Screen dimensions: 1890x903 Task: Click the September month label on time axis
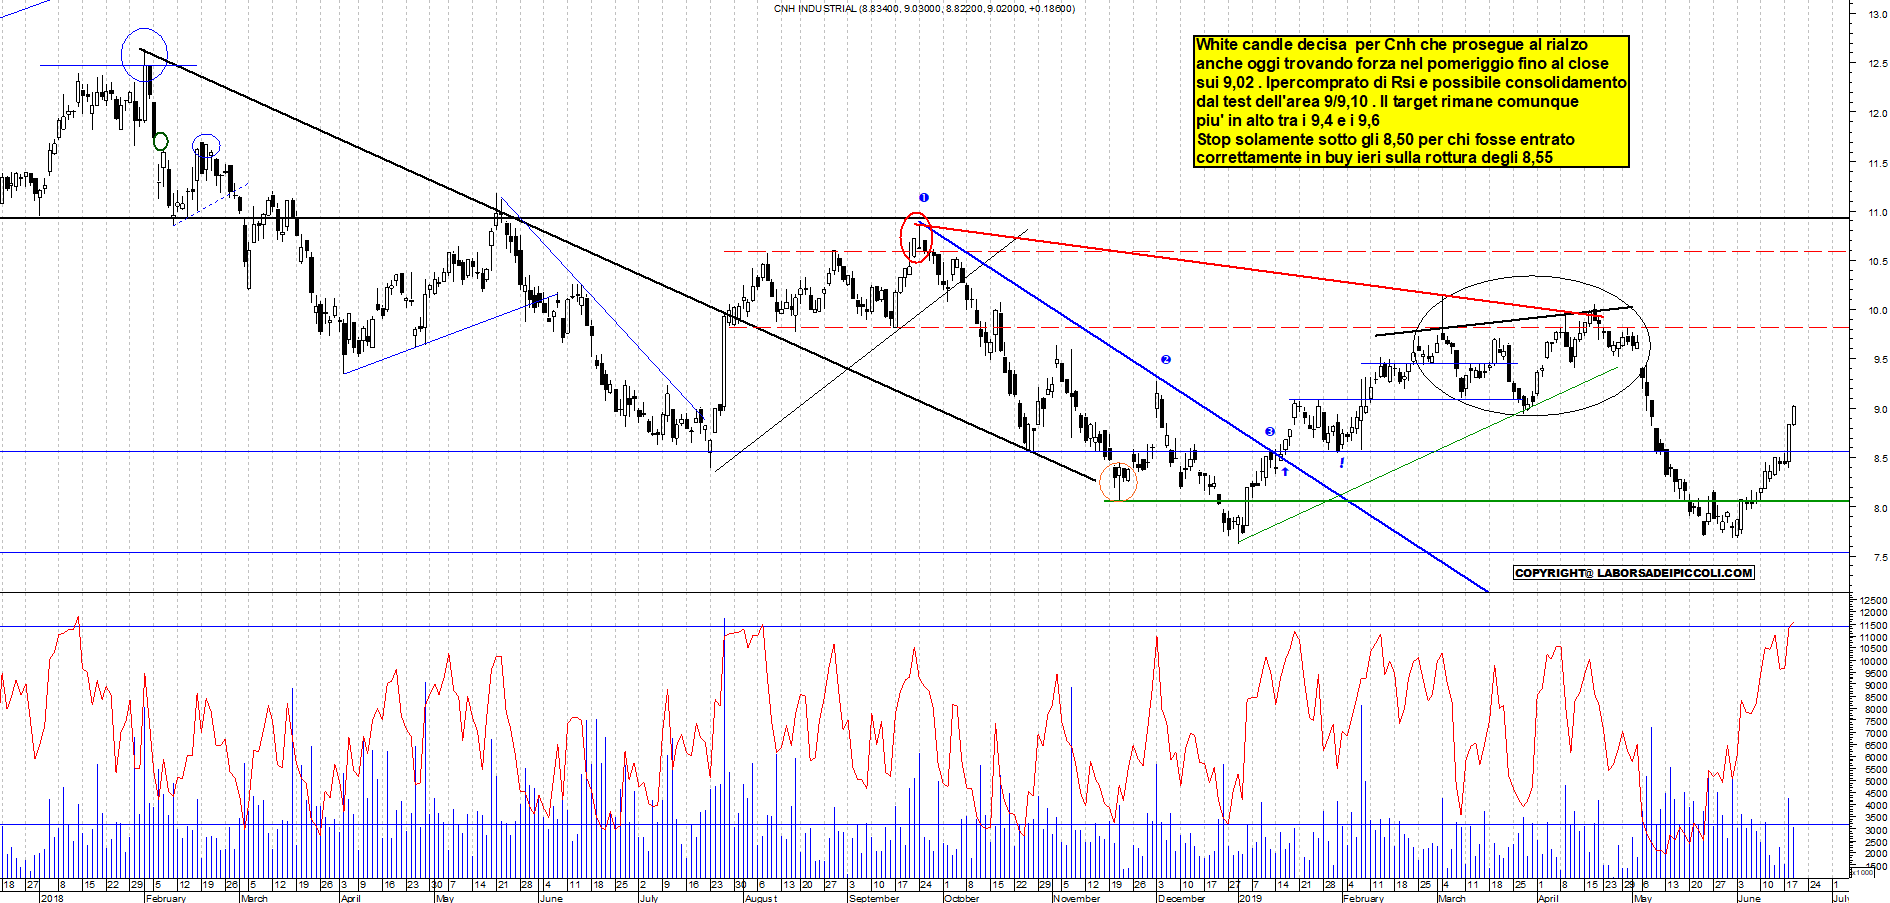pyautogui.click(x=874, y=898)
